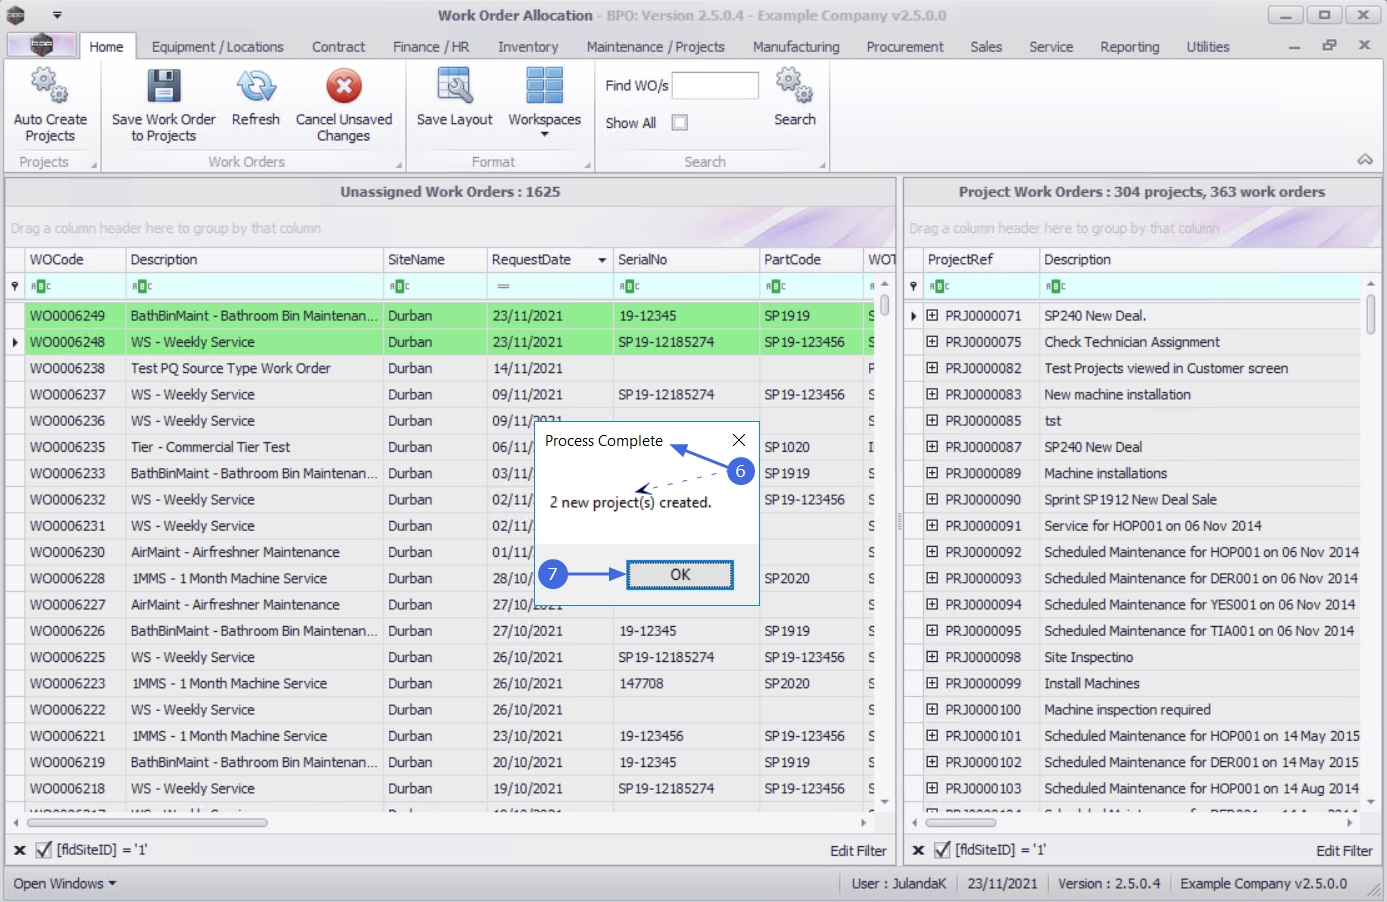Open the Service ribbon tab
The width and height of the screenshot is (1387, 902).
[x=1051, y=47]
